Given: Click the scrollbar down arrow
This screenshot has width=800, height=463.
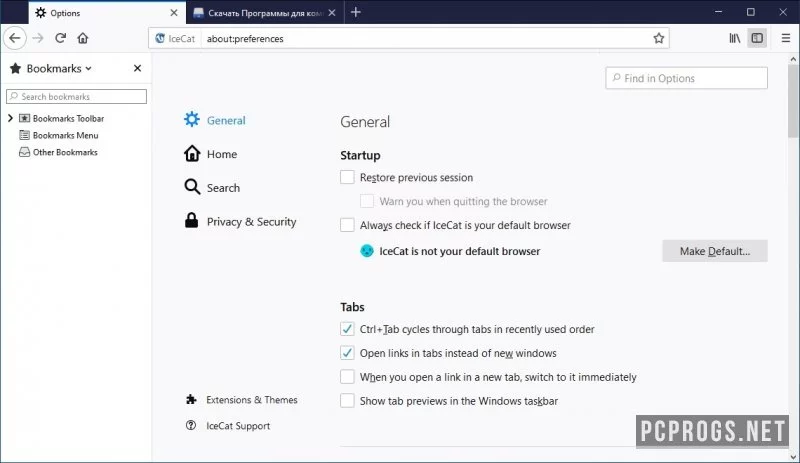Looking at the screenshot, I should point(792,457).
